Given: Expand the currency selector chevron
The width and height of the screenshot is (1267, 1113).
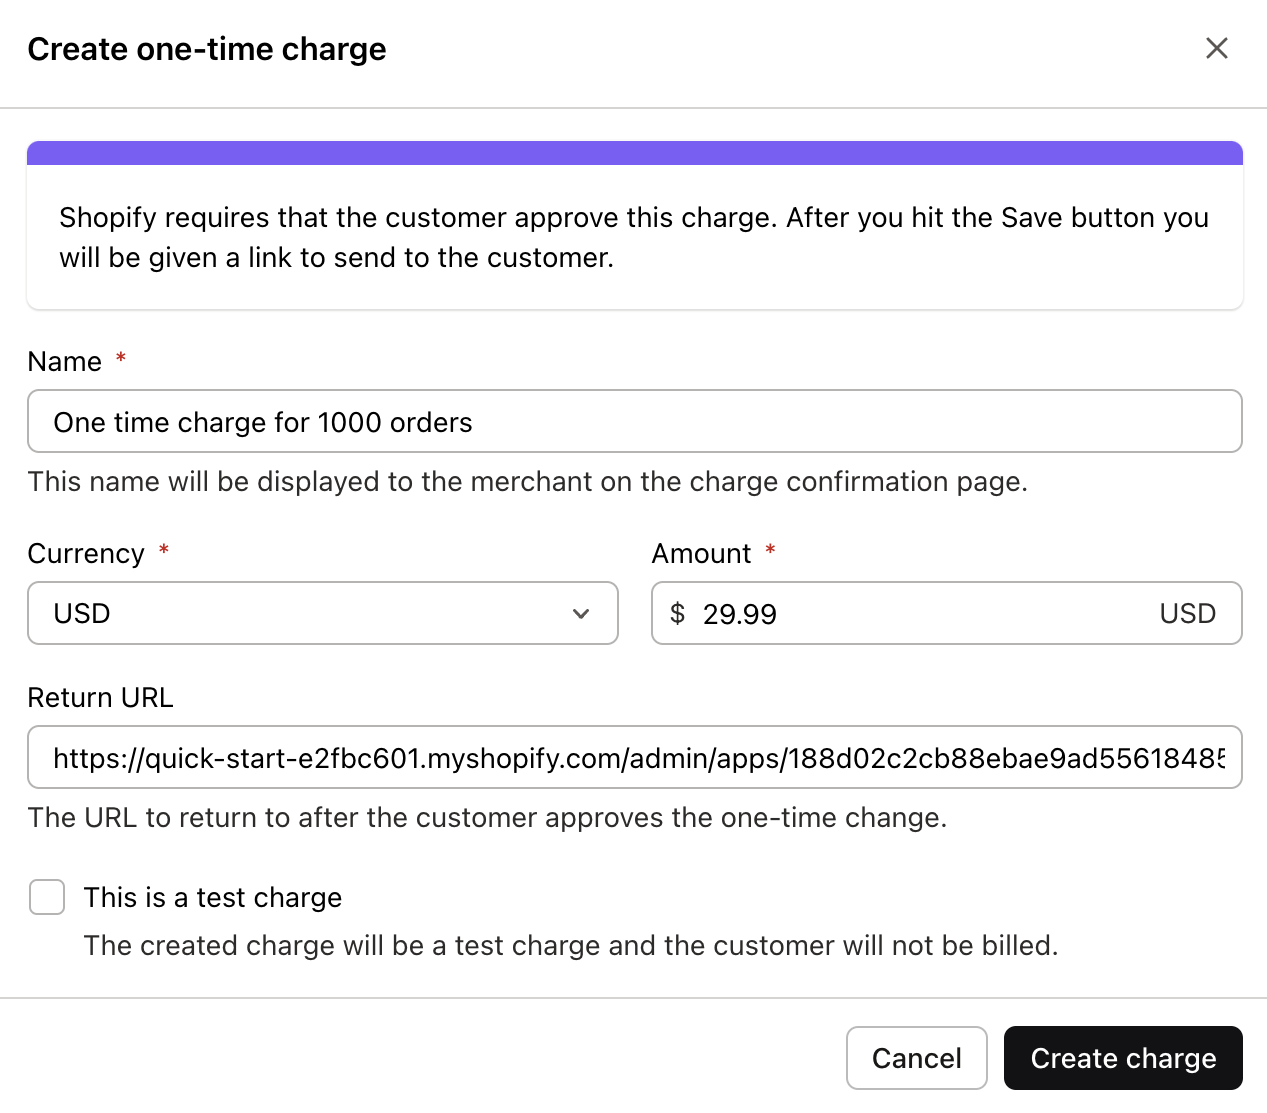Looking at the screenshot, I should 581,614.
